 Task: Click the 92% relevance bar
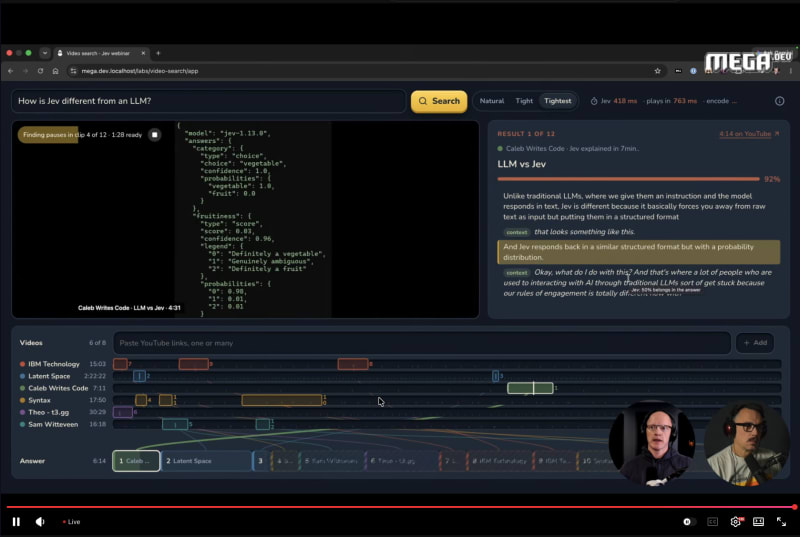[628, 179]
